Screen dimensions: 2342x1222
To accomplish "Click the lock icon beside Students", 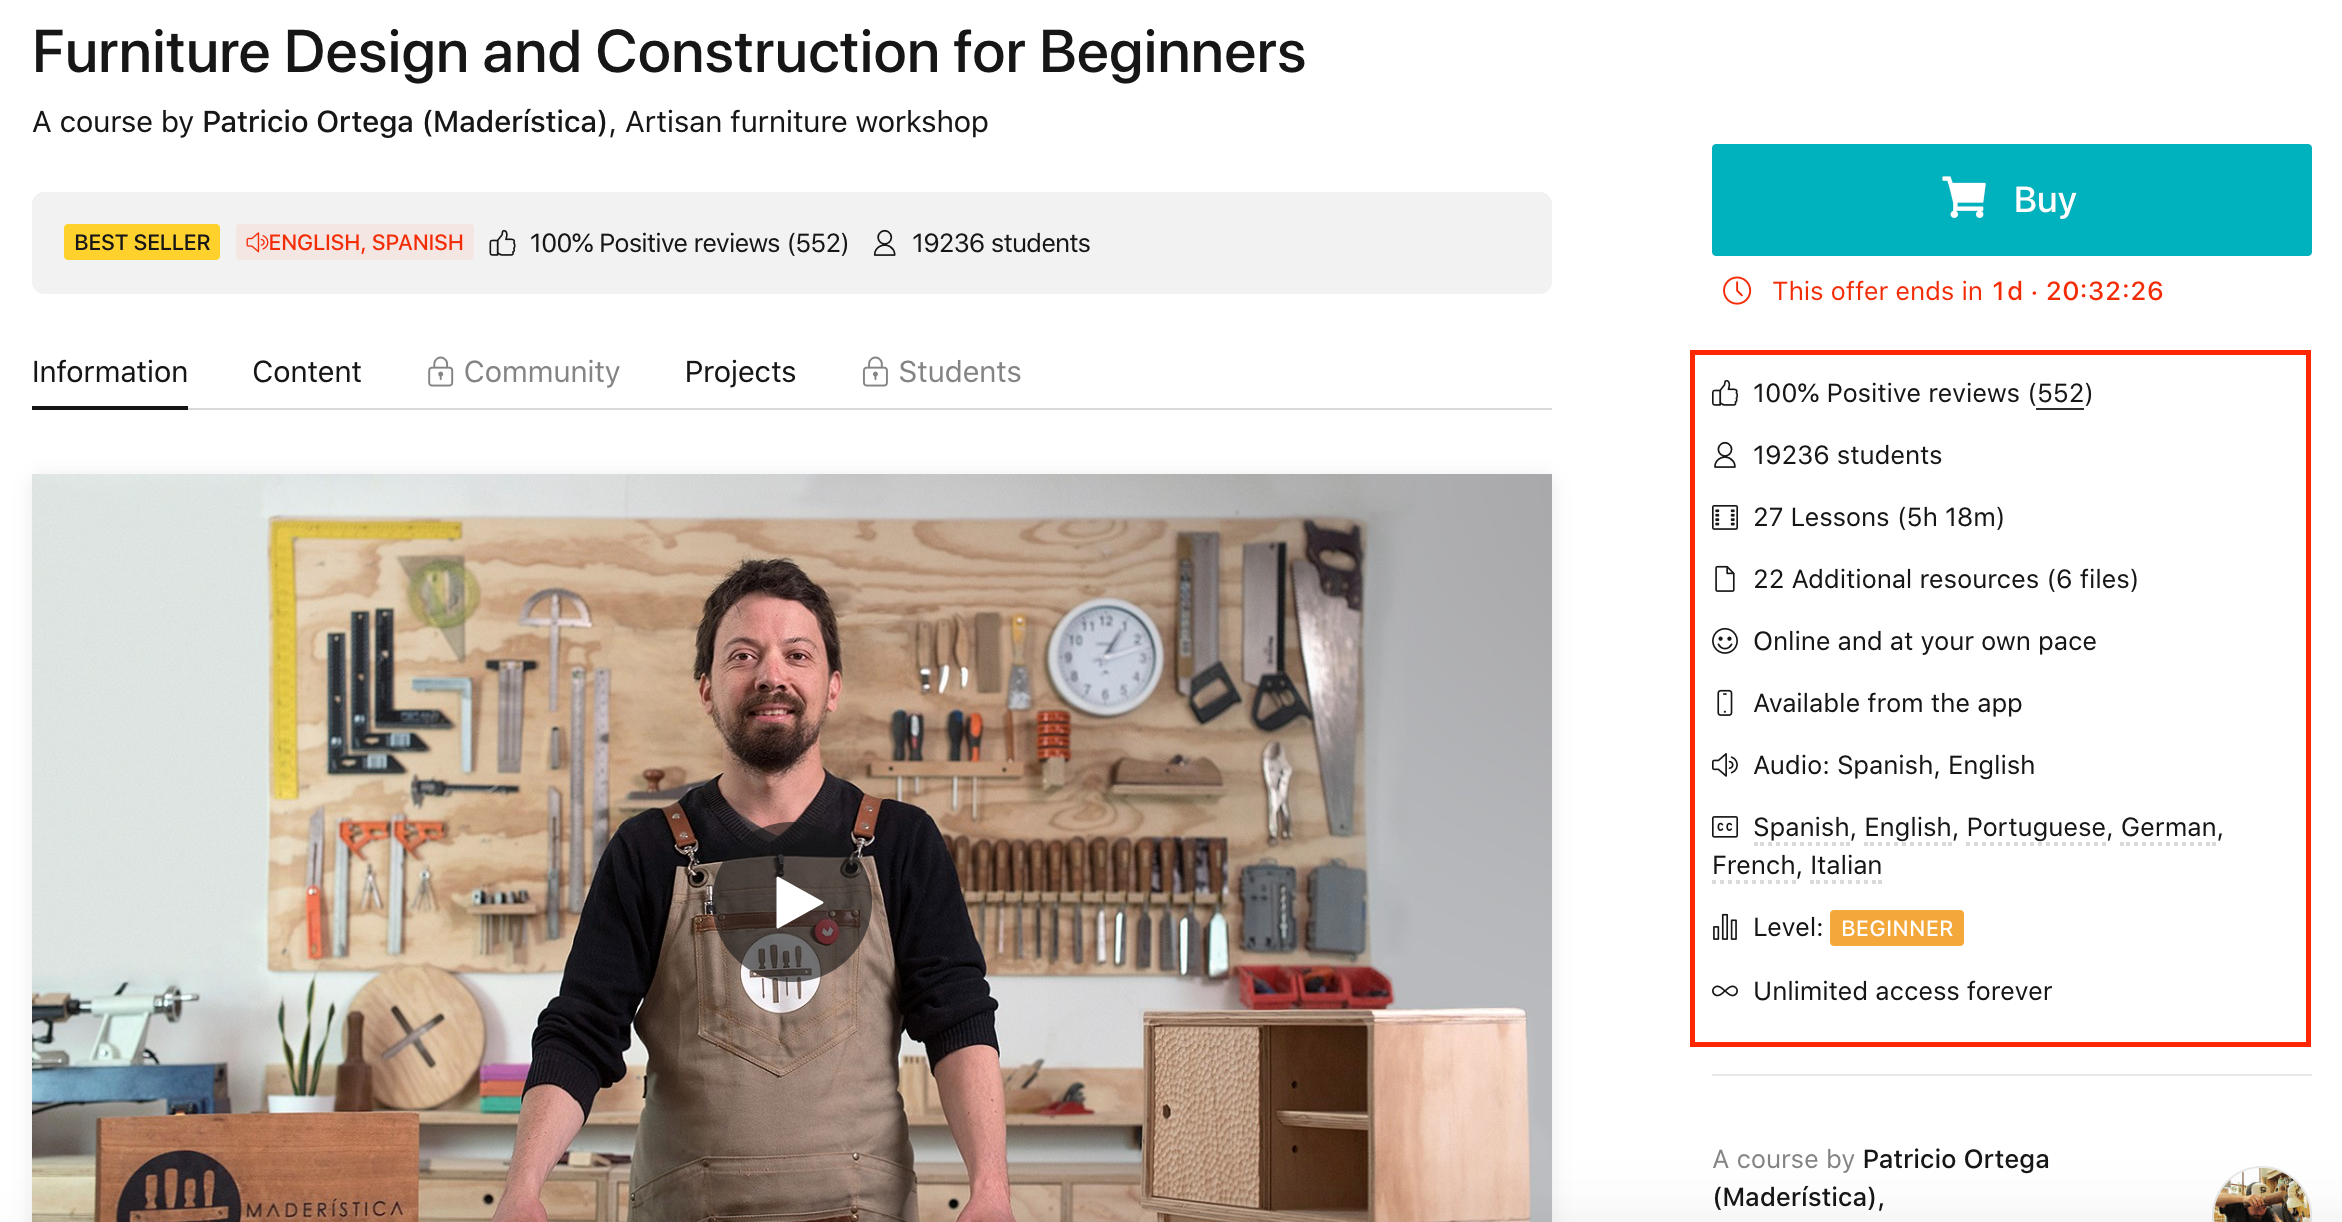I will (875, 372).
